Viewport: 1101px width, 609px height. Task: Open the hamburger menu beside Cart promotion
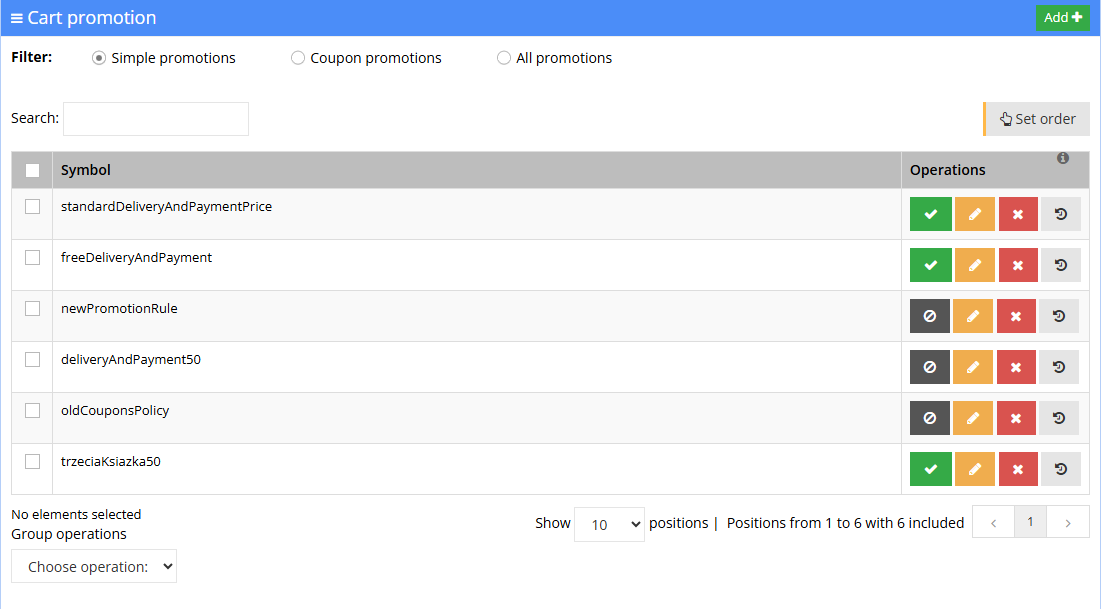click(17, 18)
